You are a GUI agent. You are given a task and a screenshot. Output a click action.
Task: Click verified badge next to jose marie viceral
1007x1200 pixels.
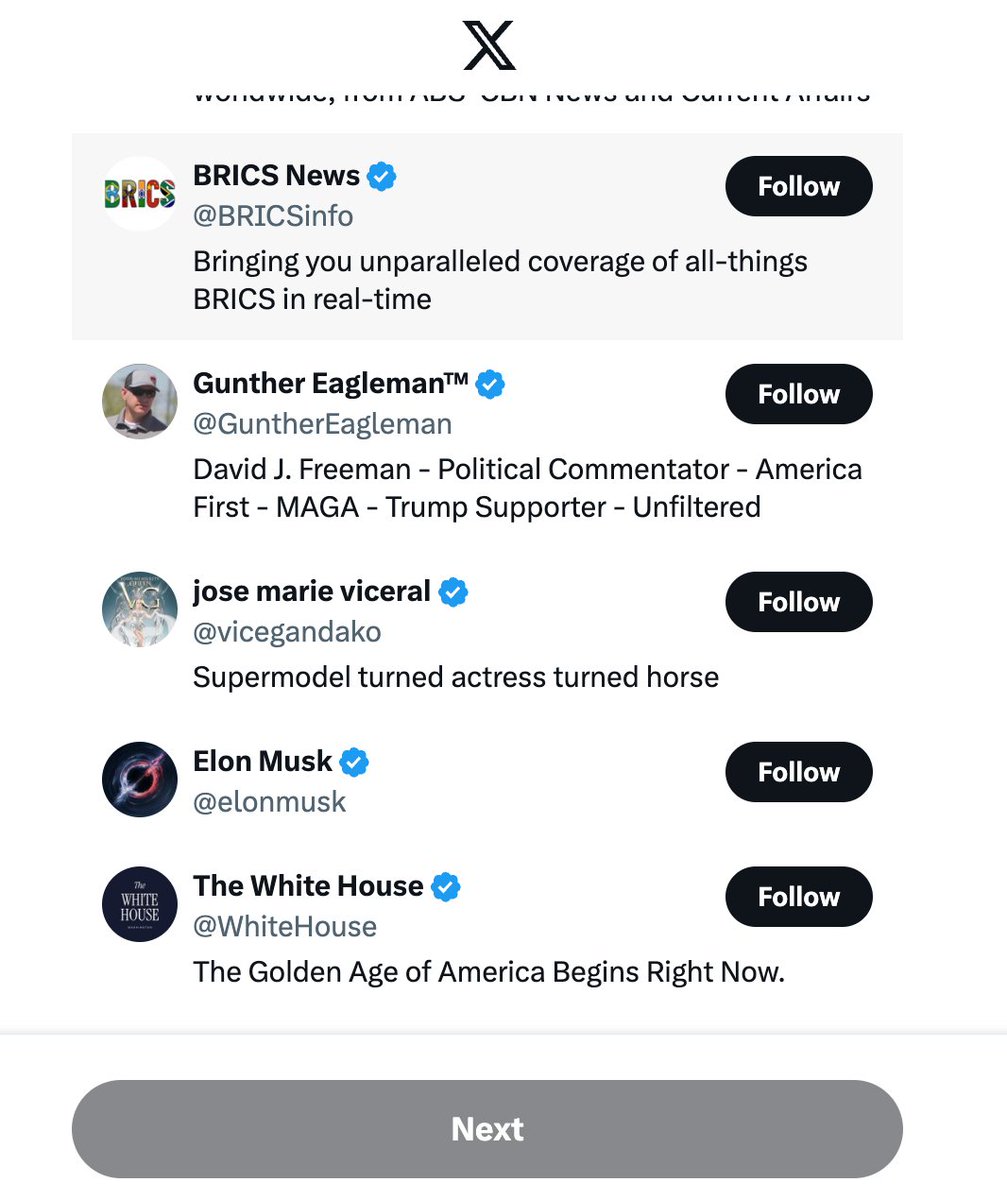(453, 592)
